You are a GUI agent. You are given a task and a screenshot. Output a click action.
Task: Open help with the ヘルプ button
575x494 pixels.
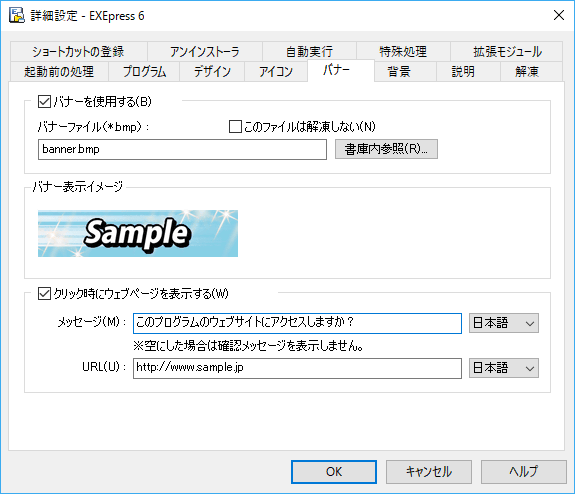tap(524, 472)
